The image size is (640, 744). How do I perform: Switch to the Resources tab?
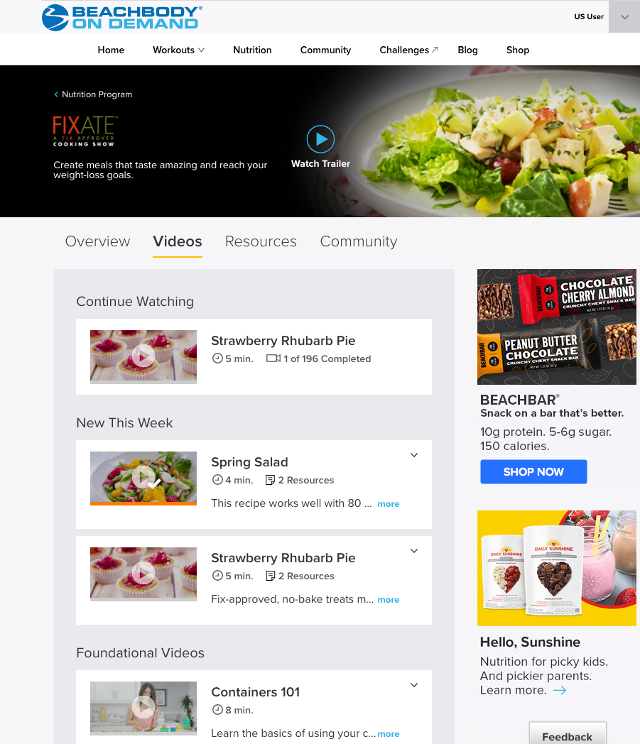260,242
